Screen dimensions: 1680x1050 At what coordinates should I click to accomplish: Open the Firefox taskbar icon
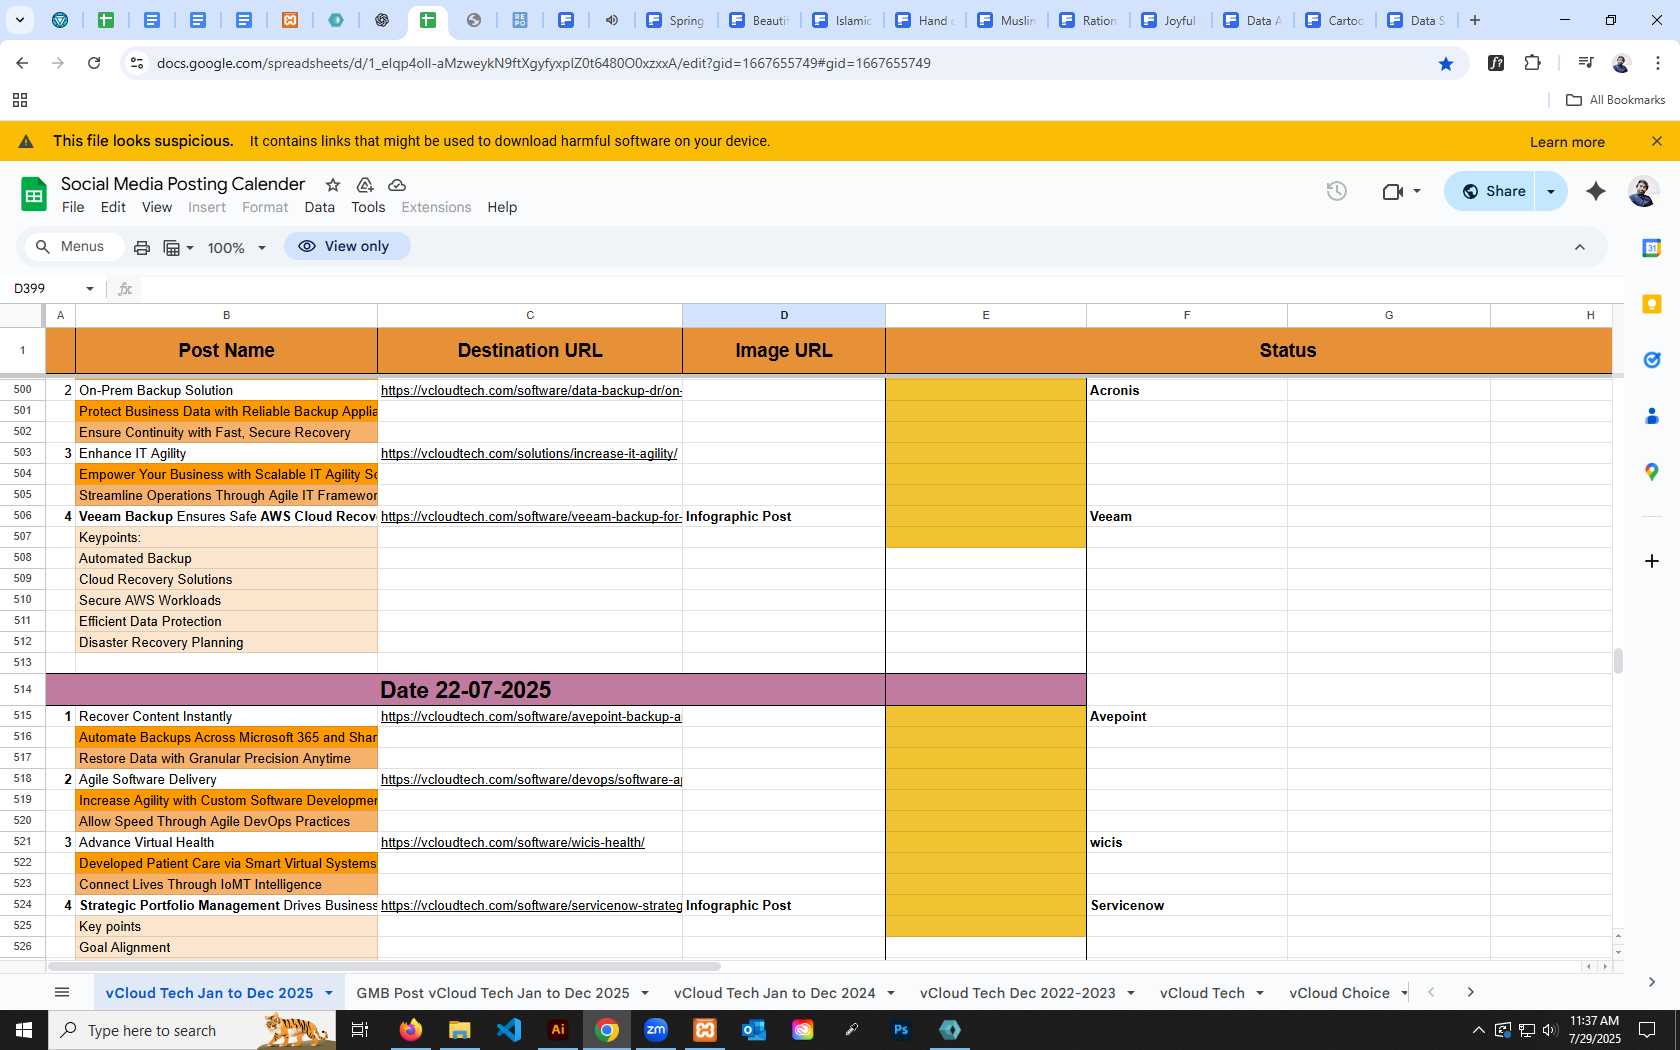pyautogui.click(x=411, y=1029)
